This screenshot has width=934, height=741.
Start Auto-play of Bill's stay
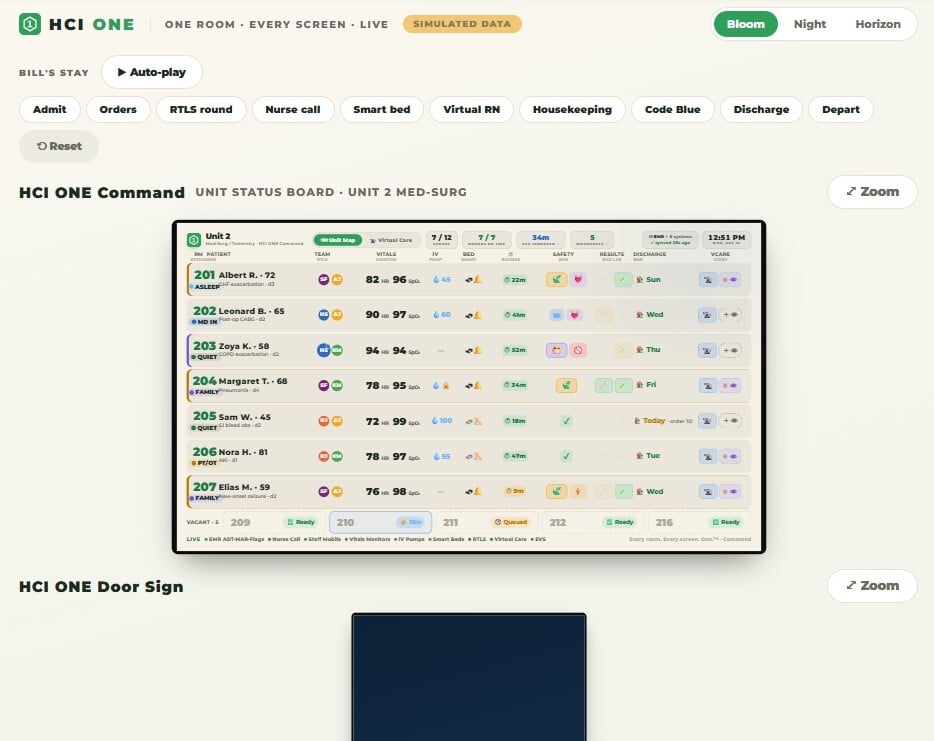(152, 72)
